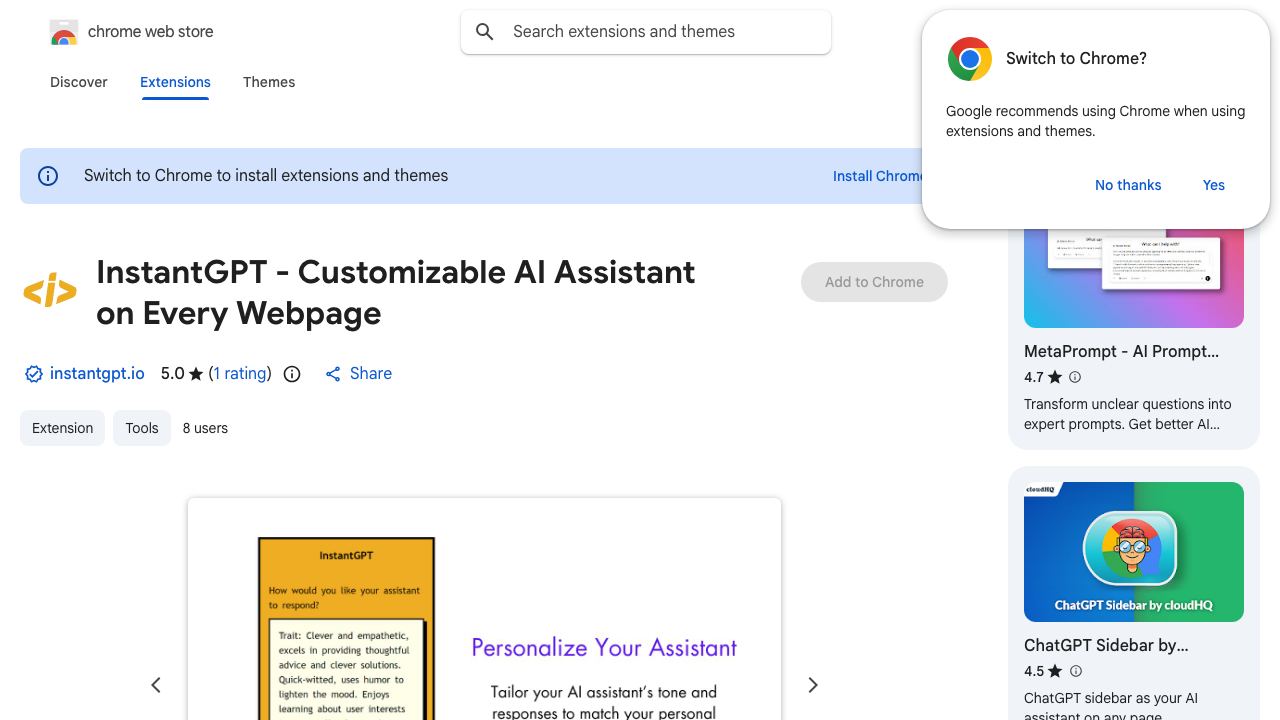Click Yes in Switch to Chrome popup
This screenshot has width=1280, height=720.
[x=1214, y=185]
